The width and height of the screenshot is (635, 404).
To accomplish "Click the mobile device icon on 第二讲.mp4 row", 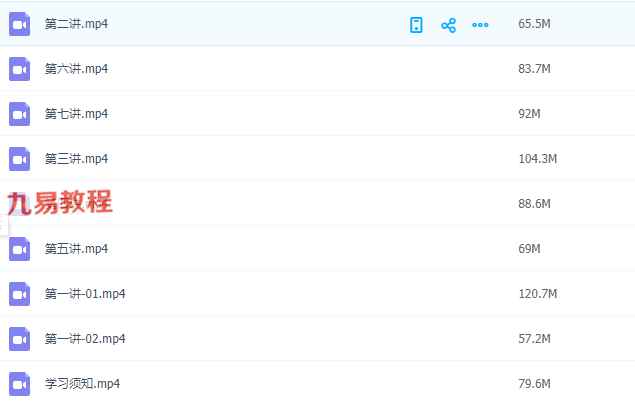I will click(x=416, y=25).
